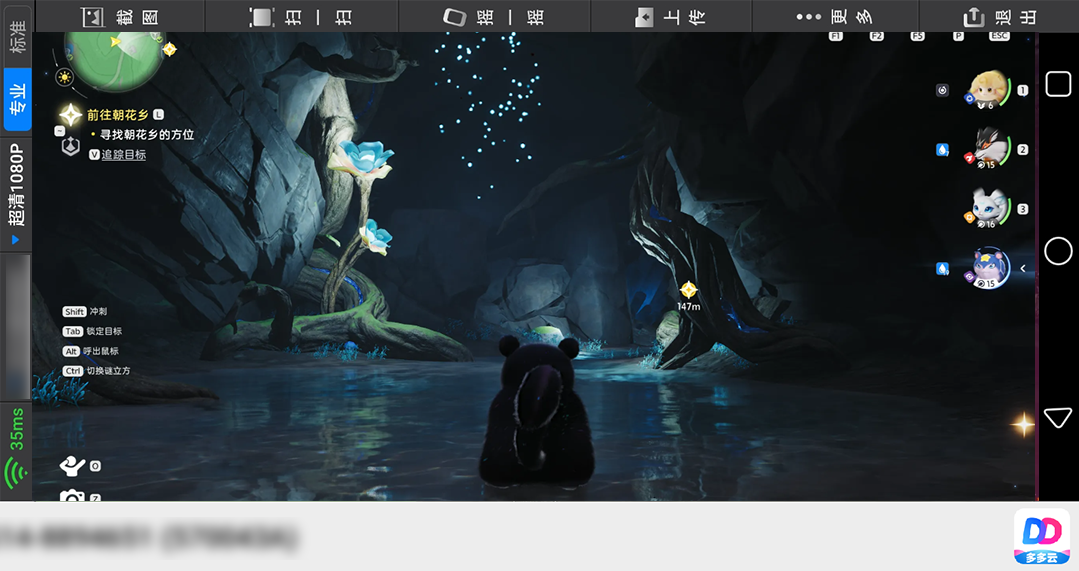This screenshot has height=571, width=1079.
Task: Collapse the pet list with the < arrow
Action: [1023, 268]
